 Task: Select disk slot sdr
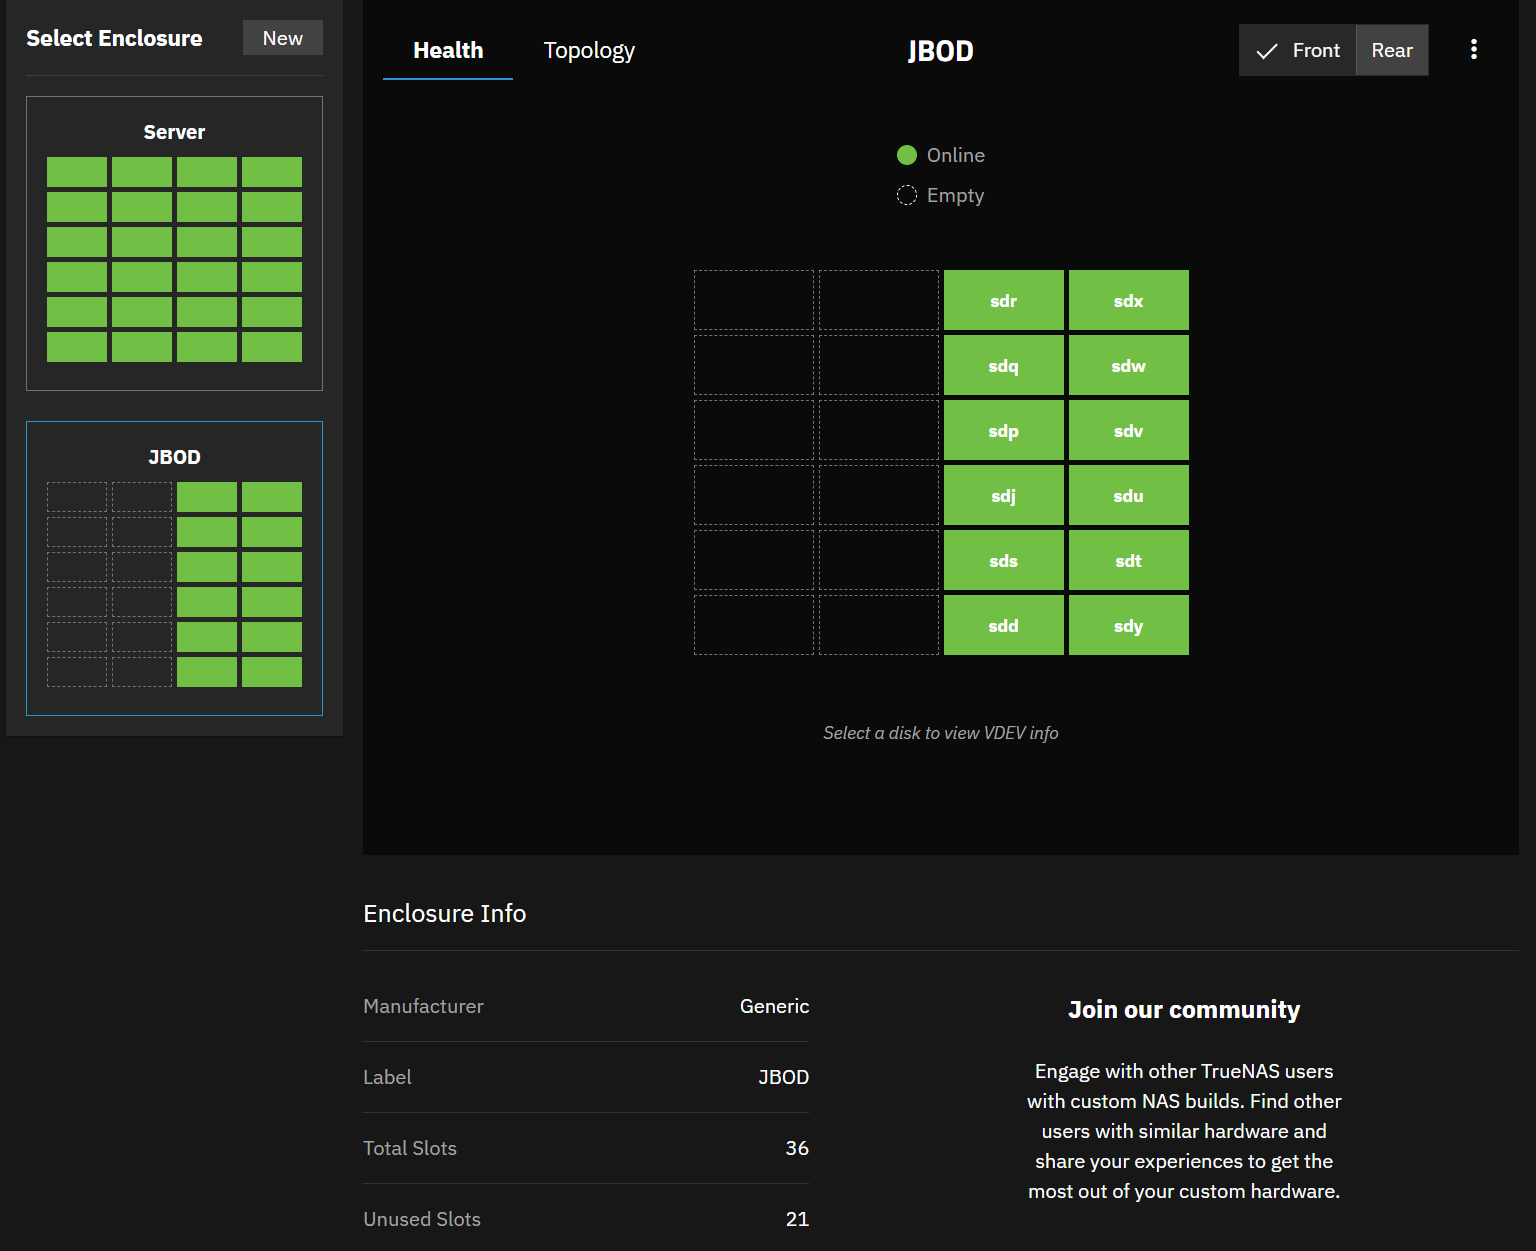pyautogui.click(x=1003, y=300)
